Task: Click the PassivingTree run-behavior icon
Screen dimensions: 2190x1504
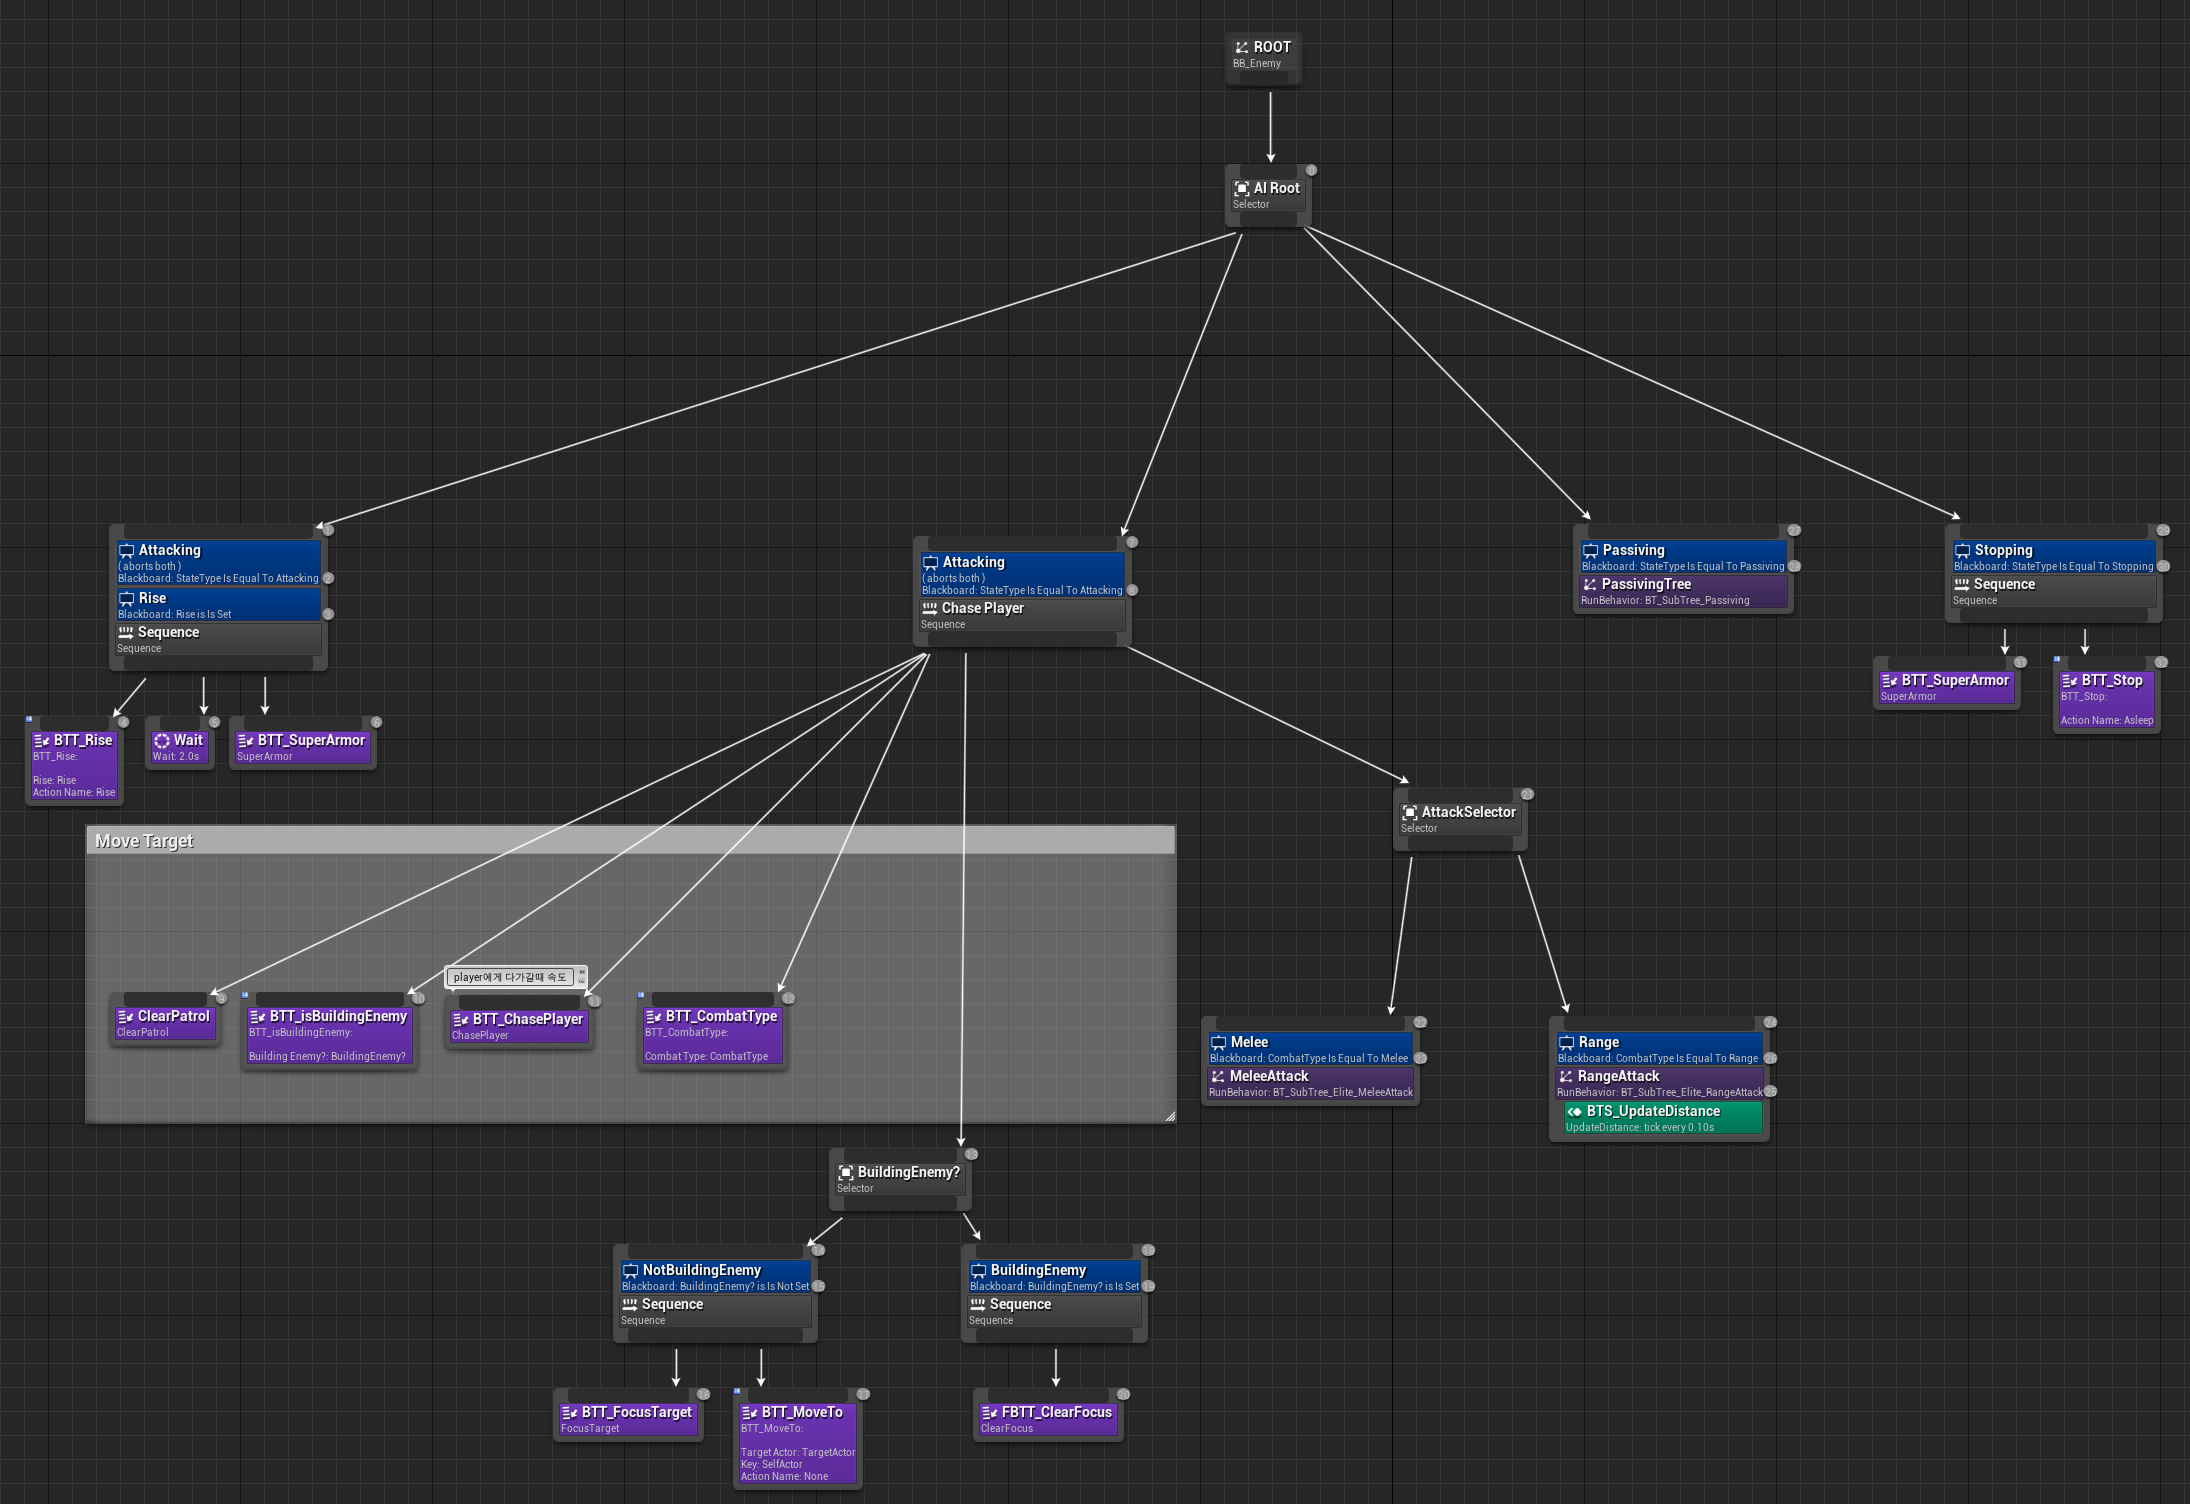Action: click(x=1589, y=585)
